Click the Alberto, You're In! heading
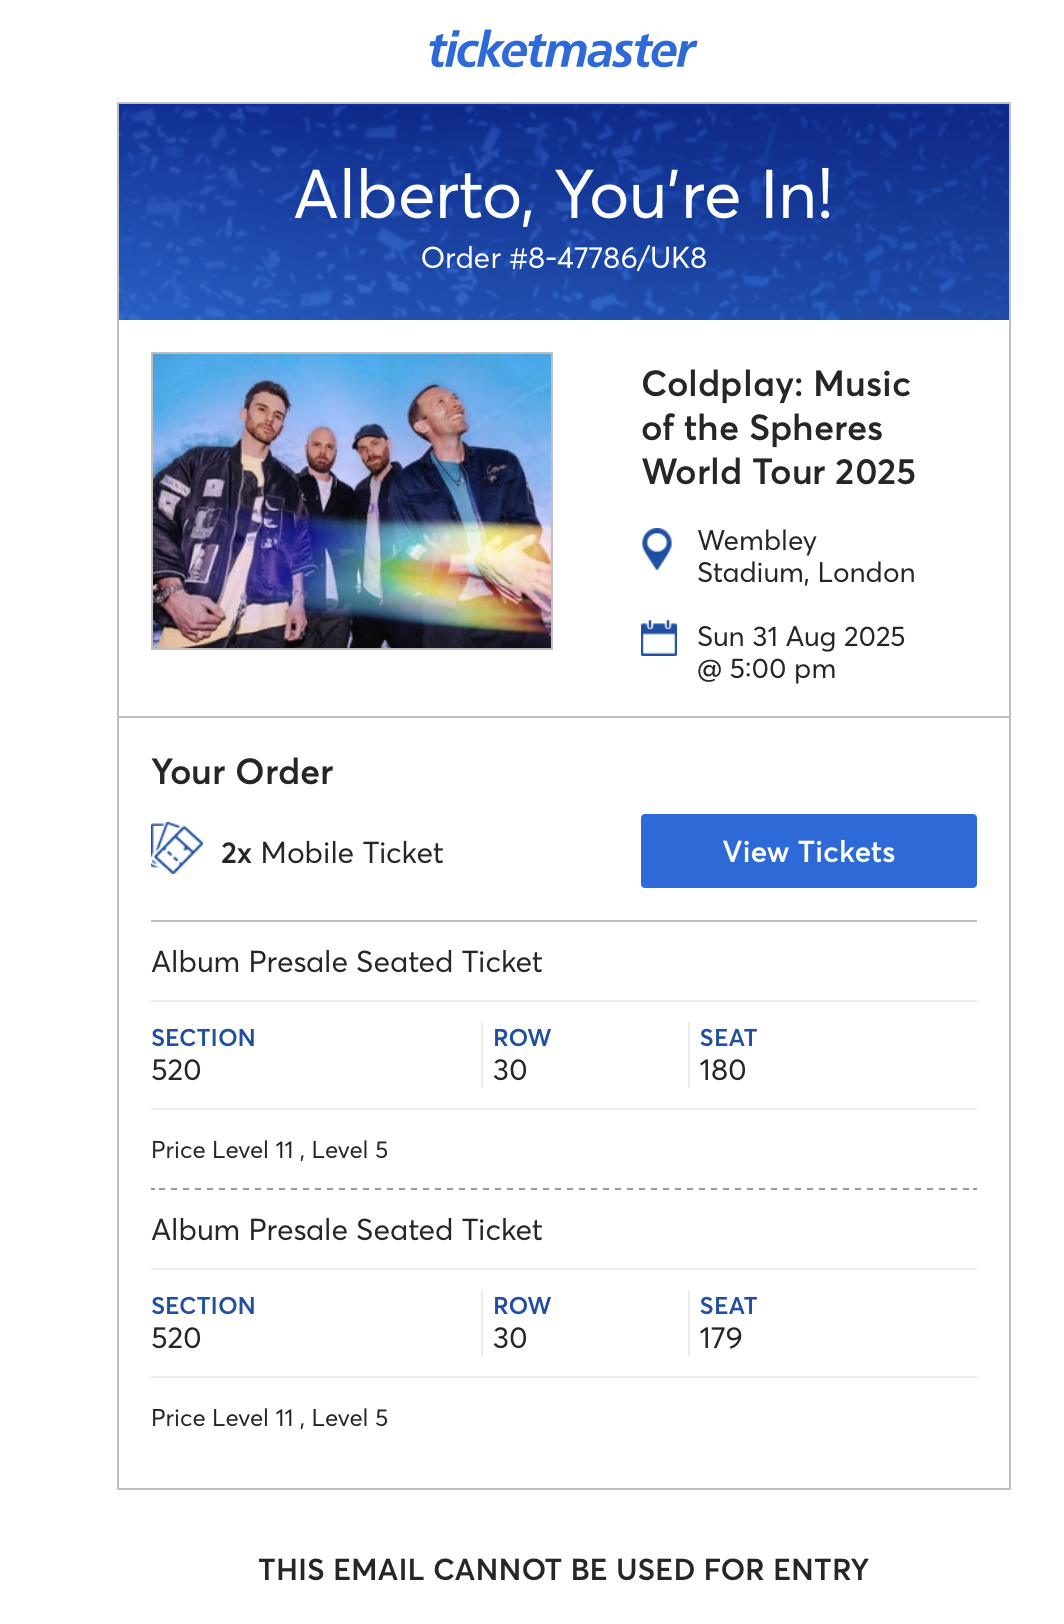 [564, 194]
